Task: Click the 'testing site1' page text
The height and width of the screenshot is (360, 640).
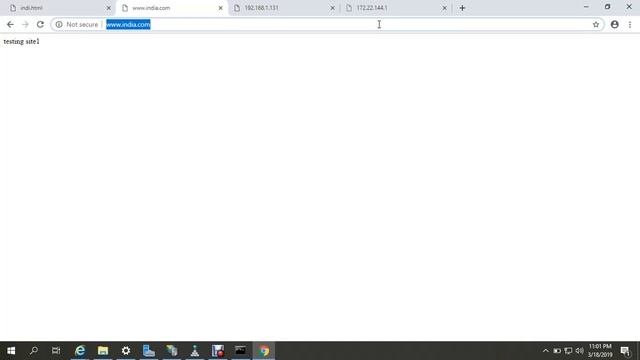Action: (21, 42)
